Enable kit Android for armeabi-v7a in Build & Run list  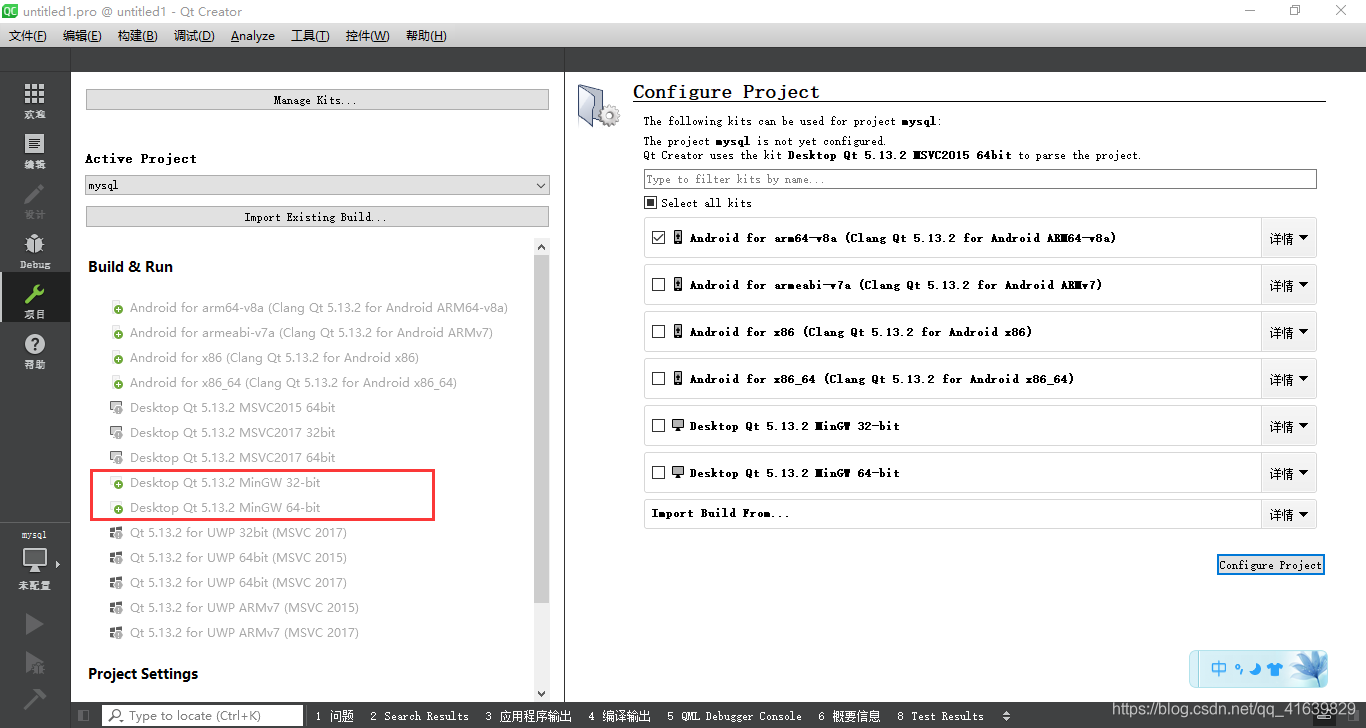tap(301, 333)
